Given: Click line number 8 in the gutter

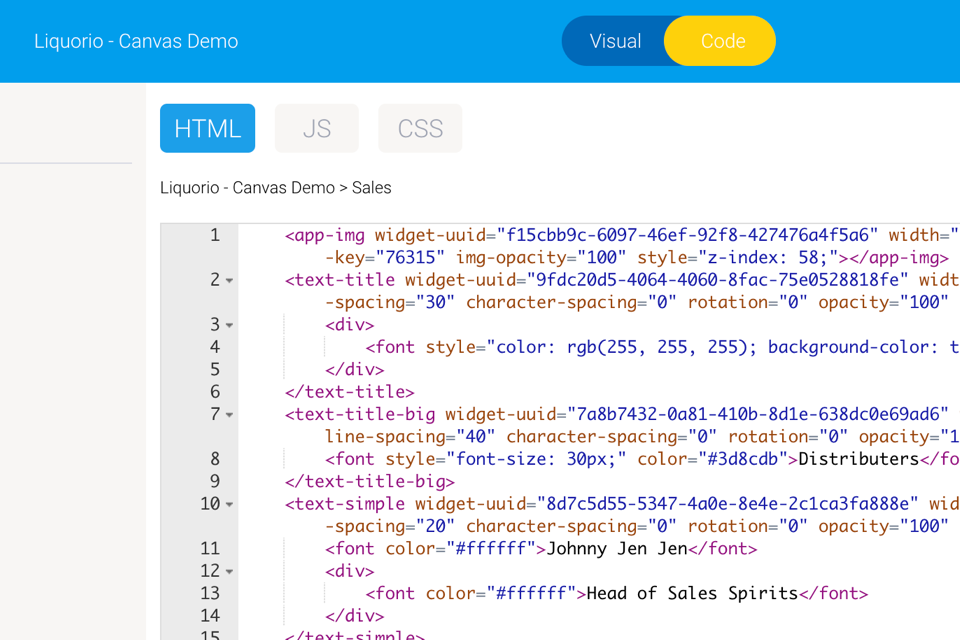Looking at the screenshot, I should (214, 459).
